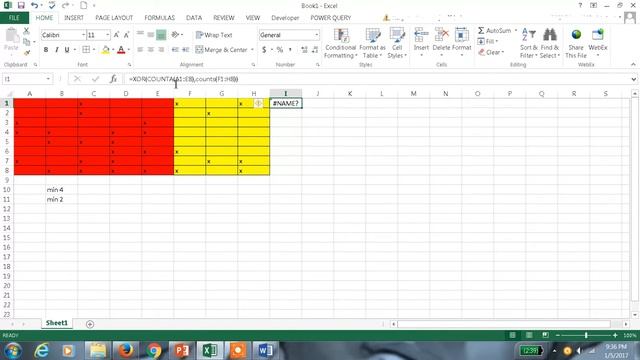Insert cells using the Insert button
640x360 pixels.
421,41
